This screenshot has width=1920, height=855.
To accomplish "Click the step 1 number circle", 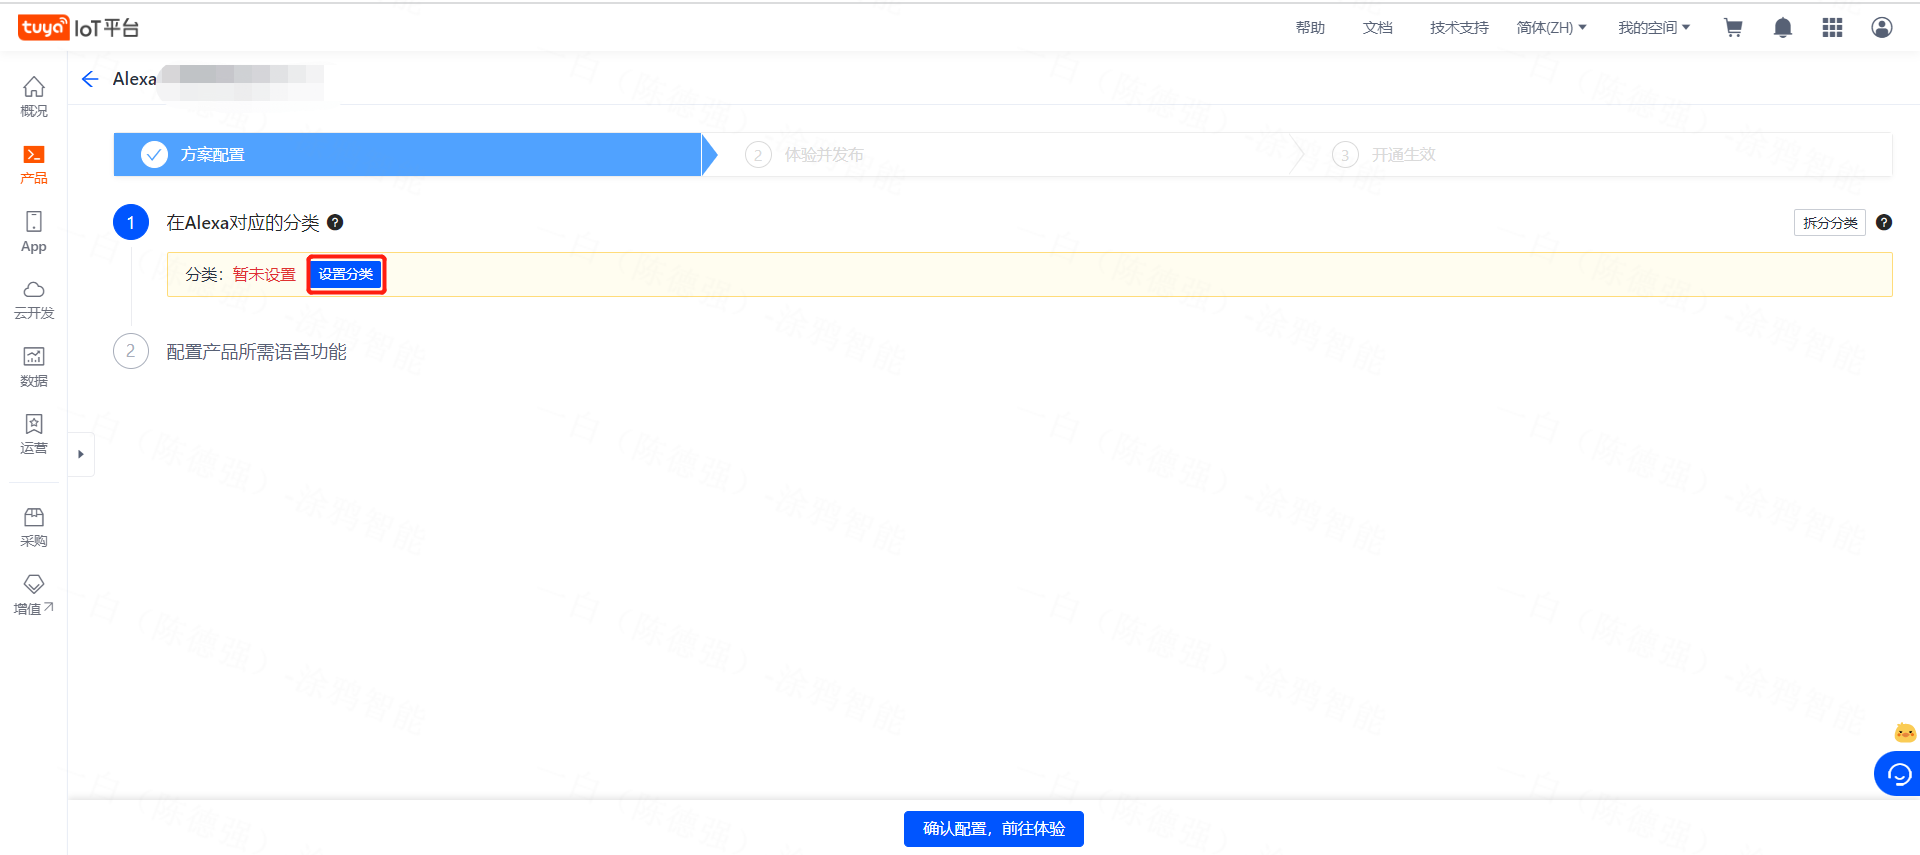I will tap(131, 222).
